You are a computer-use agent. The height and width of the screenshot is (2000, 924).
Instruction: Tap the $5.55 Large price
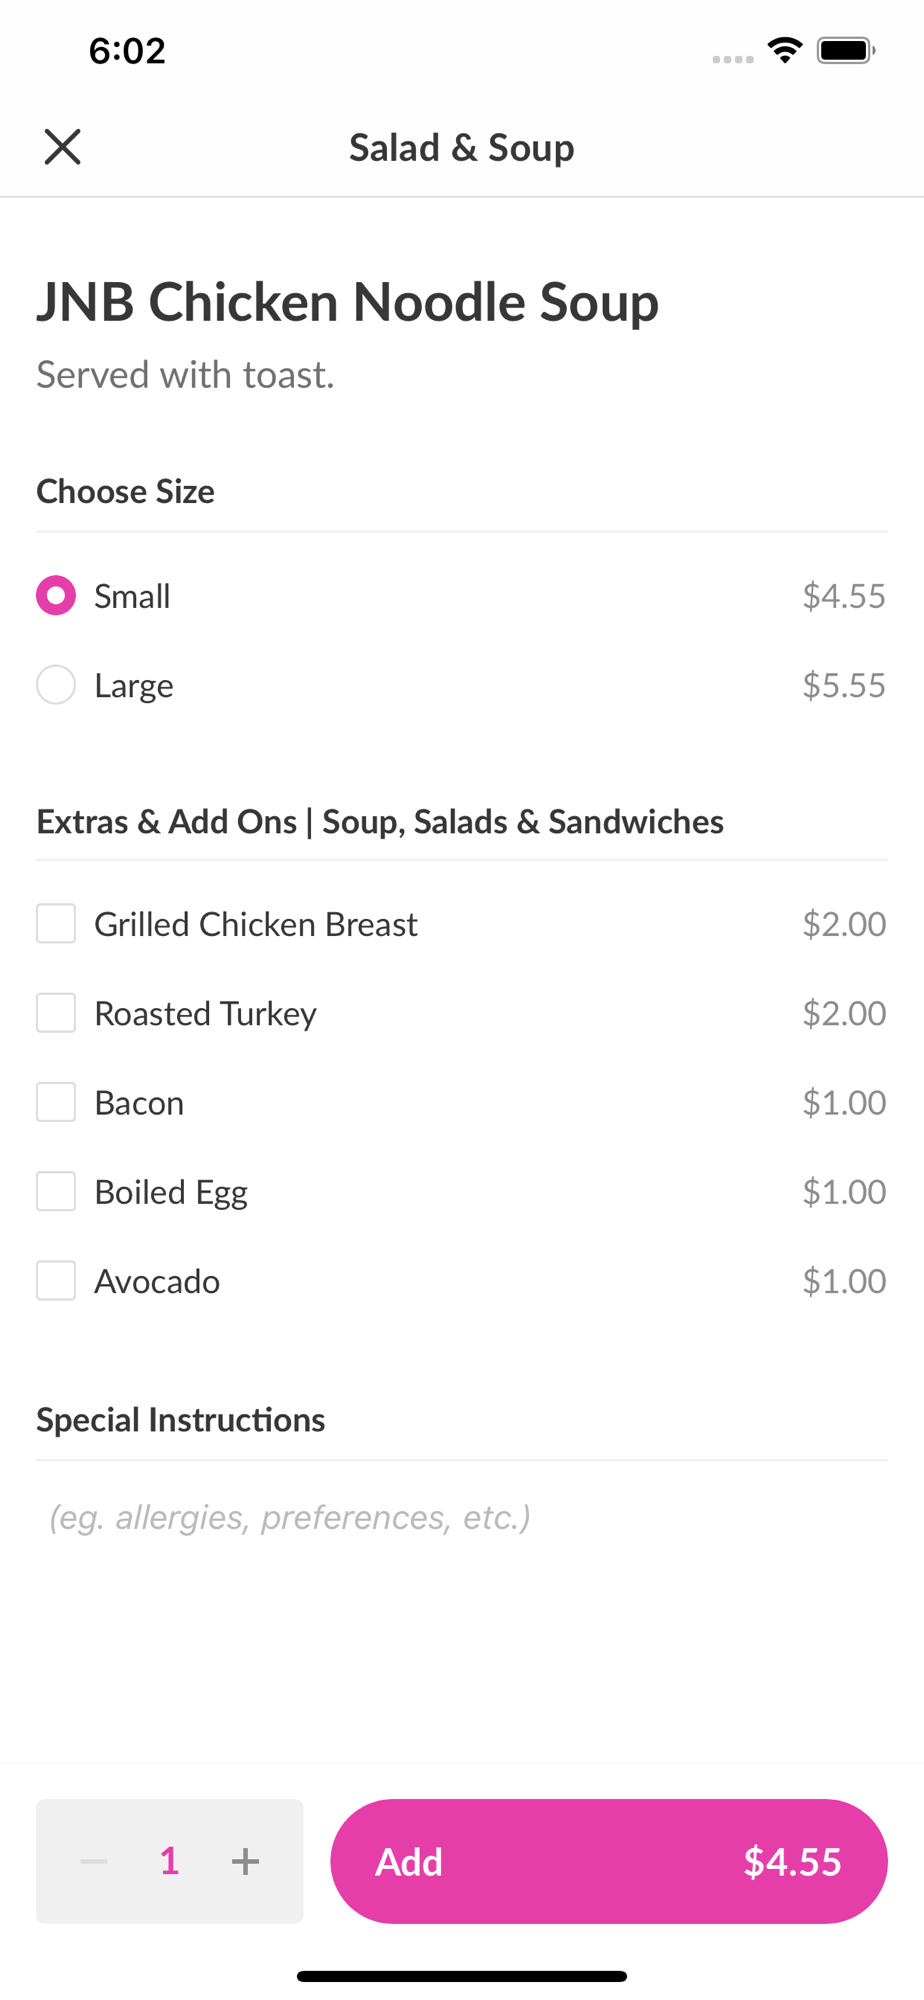844,685
